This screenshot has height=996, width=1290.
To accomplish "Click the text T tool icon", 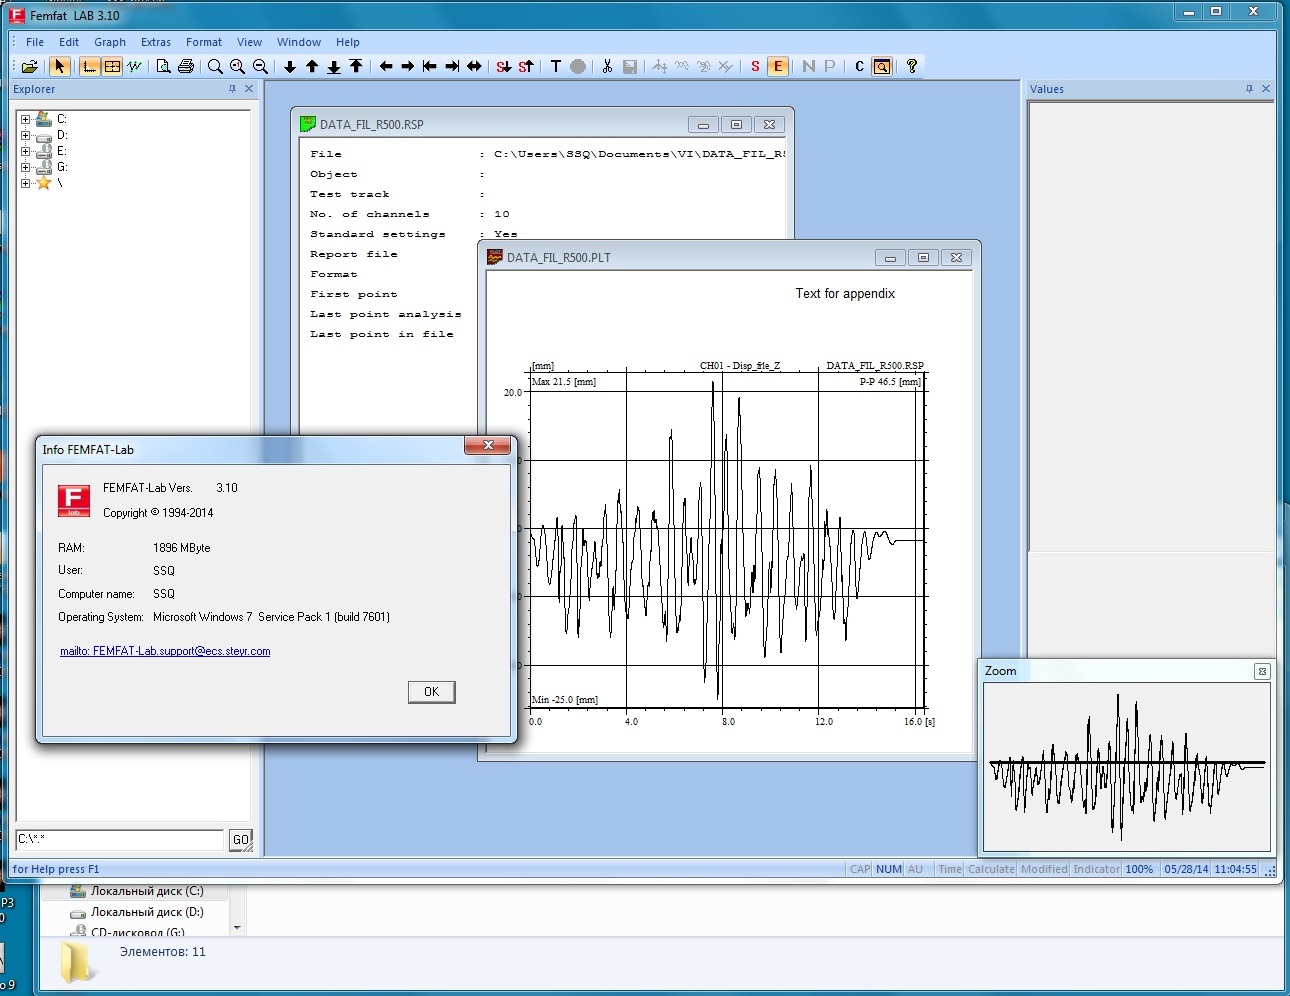I will [x=556, y=67].
